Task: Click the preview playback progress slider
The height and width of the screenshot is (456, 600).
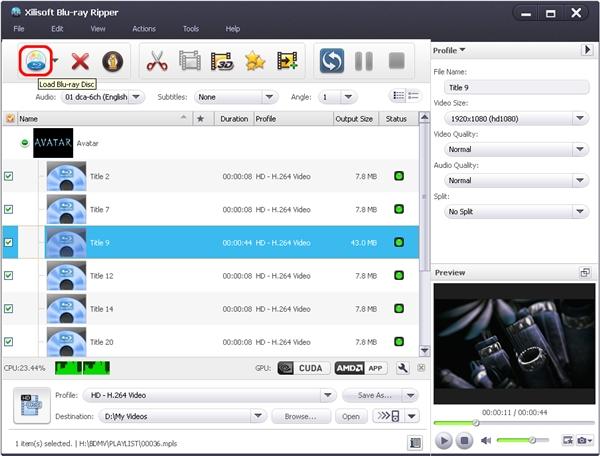Action: coord(514,423)
